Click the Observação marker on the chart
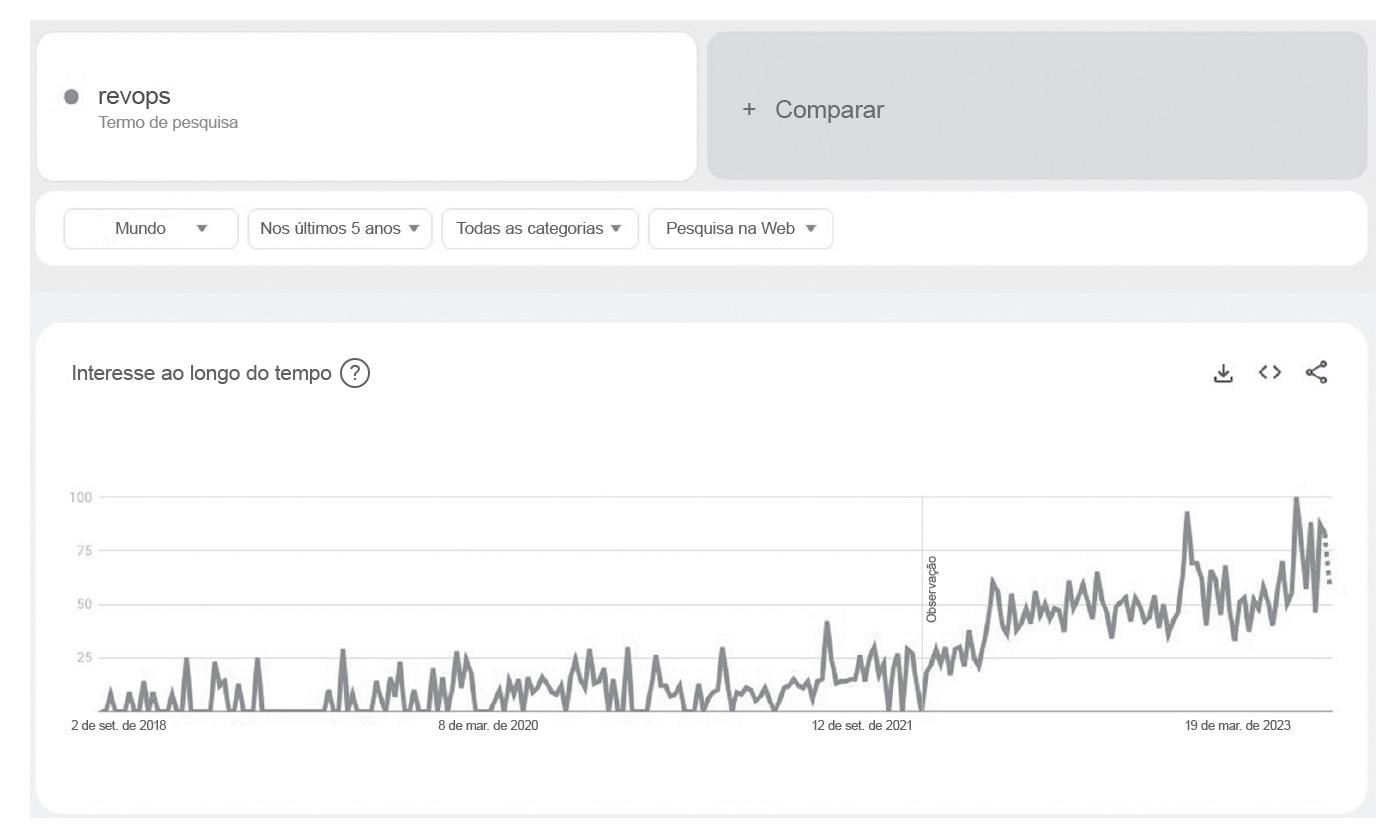This screenshot has width=1398, height=833. coord(932,590)
